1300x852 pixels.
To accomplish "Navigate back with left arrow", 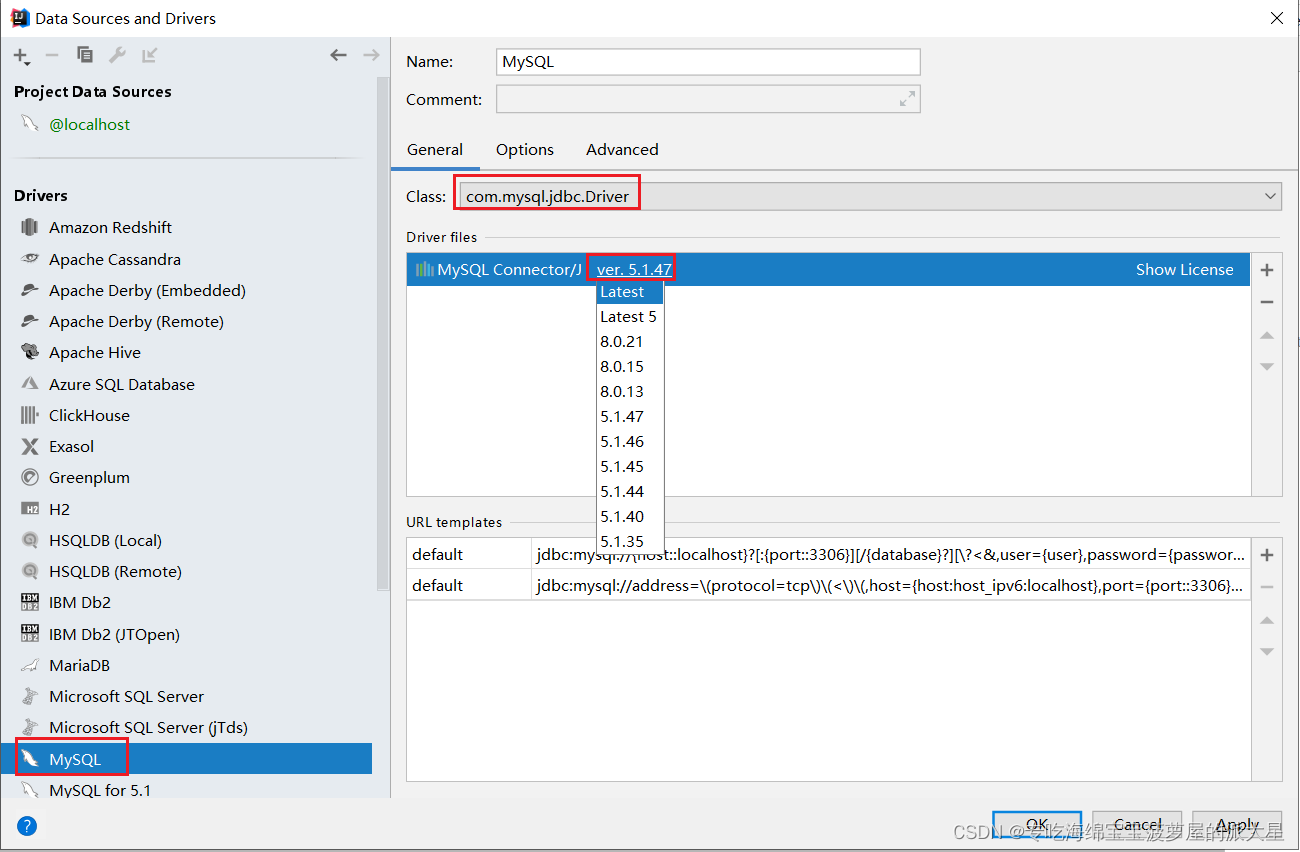I will tap(339, 56).
